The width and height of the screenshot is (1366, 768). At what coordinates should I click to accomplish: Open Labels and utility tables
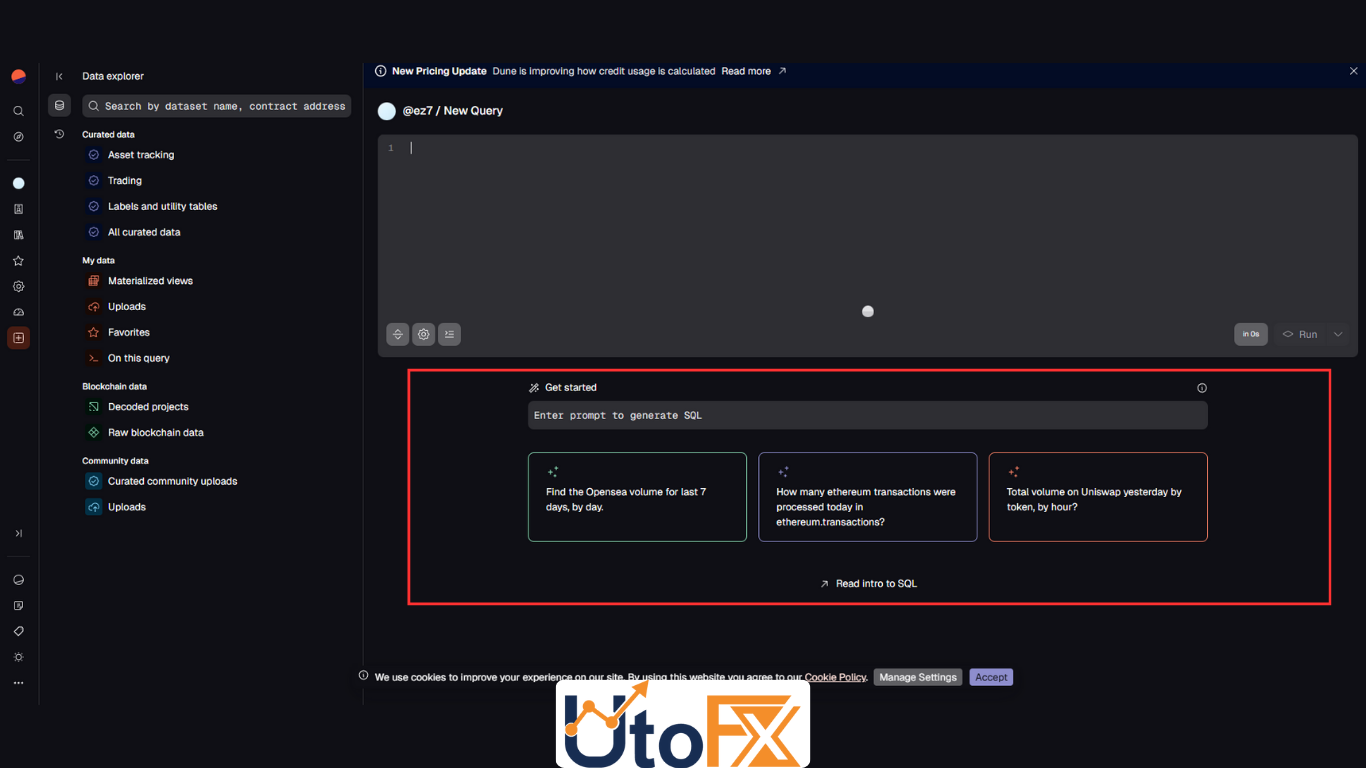tap(163, 207)
